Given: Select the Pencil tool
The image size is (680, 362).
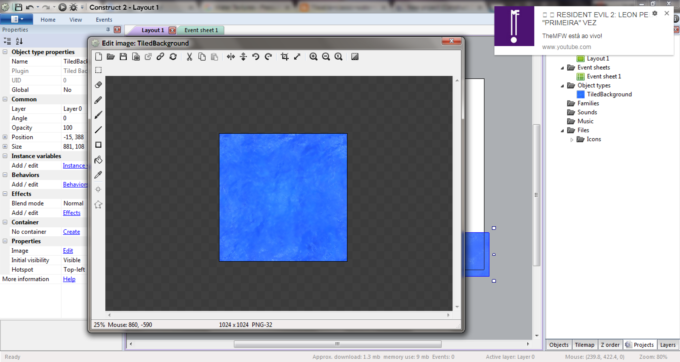Looking at the screenshot, I should point(98,100).
